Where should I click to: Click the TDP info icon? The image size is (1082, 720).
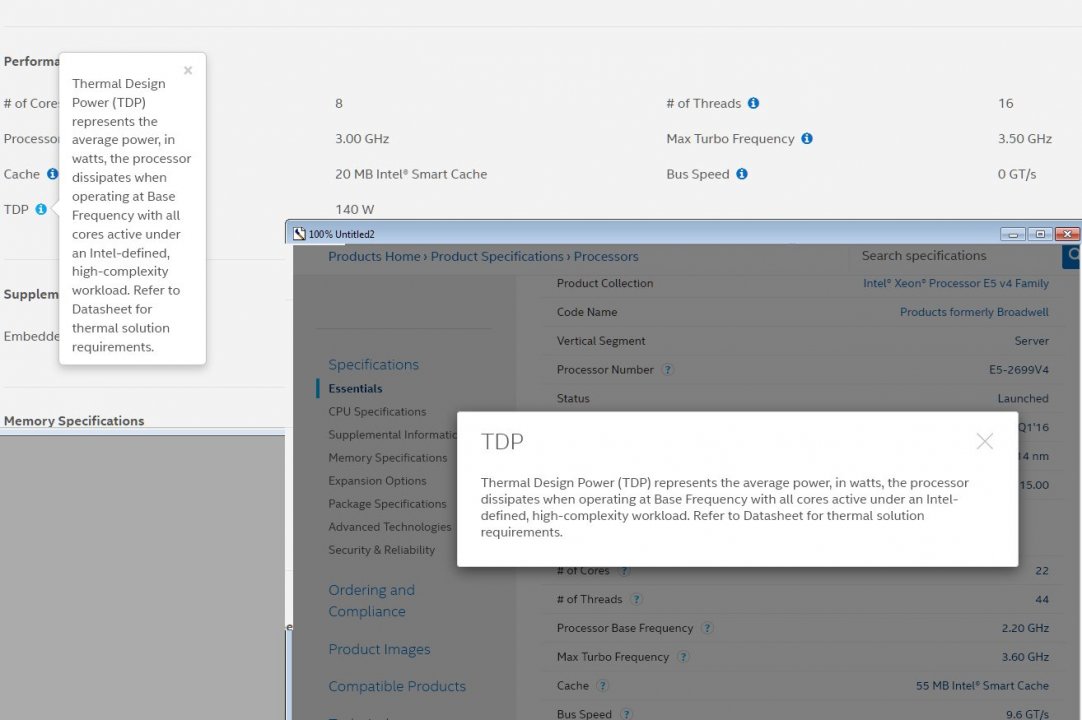pyautogui.click(x=41, y=209)
